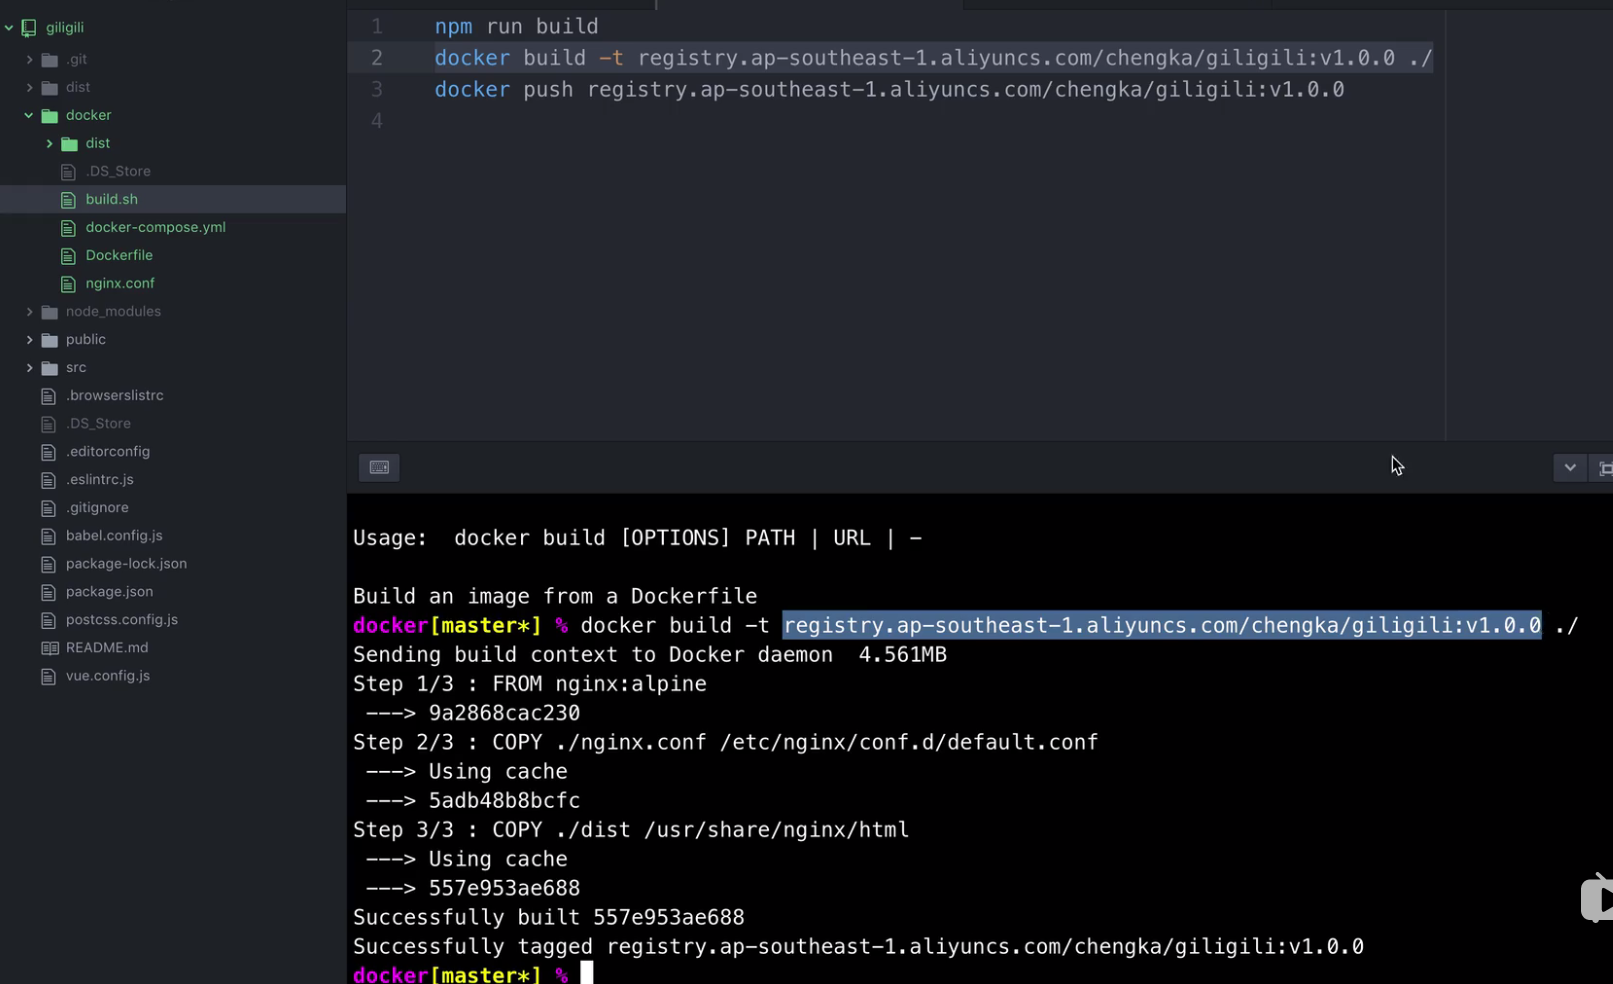Expand the public folder
Viewport: 1613px width, 984px height.
click(x=29, y=340)
